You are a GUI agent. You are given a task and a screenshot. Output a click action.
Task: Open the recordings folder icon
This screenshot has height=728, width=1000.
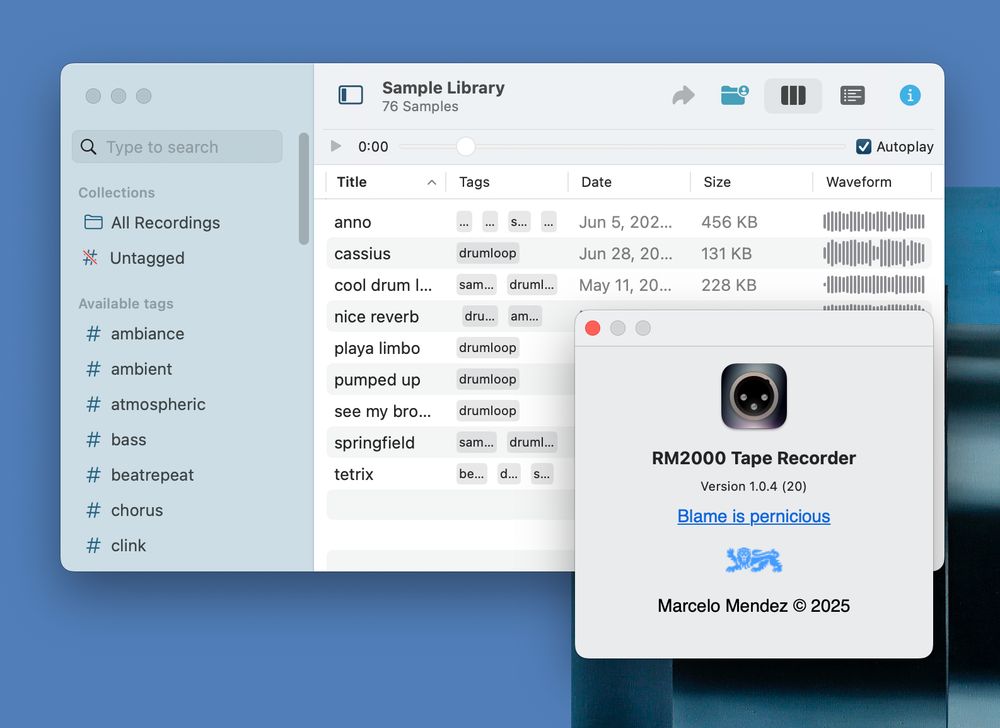[x=735, y=95]
